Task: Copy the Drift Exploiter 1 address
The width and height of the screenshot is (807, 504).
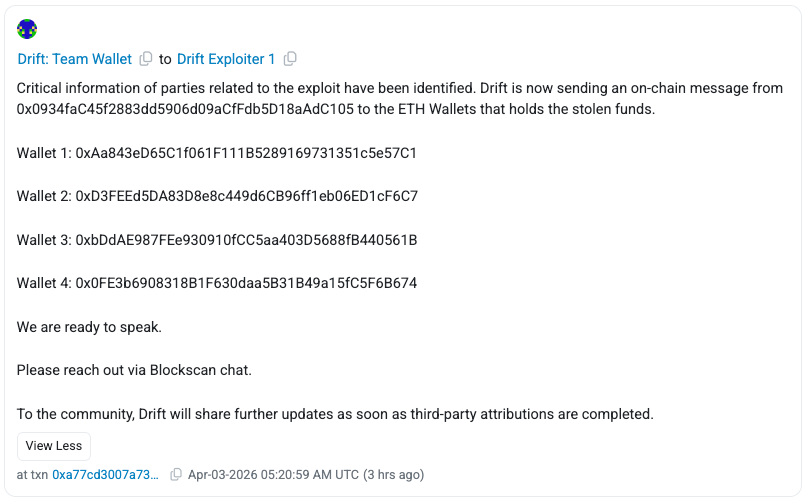Action: [290, 59]
